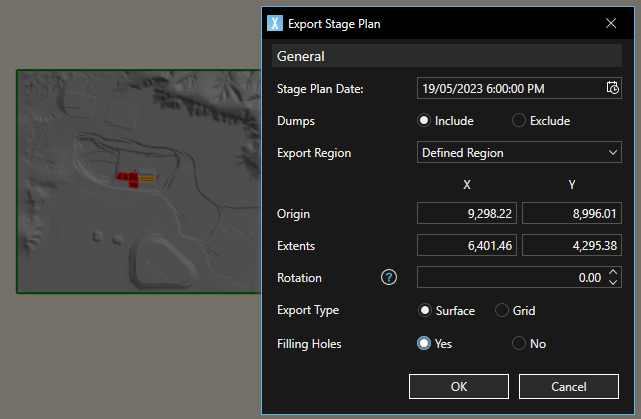Increase Rotation value with up arrow
This screenshot has height=419, width=641.
pyautogui.click(x=613, y=273)
